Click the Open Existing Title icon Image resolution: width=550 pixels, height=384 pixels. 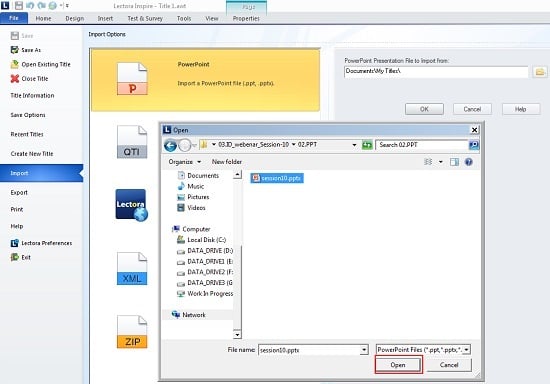pyautogui.click(x=14, y=64)
